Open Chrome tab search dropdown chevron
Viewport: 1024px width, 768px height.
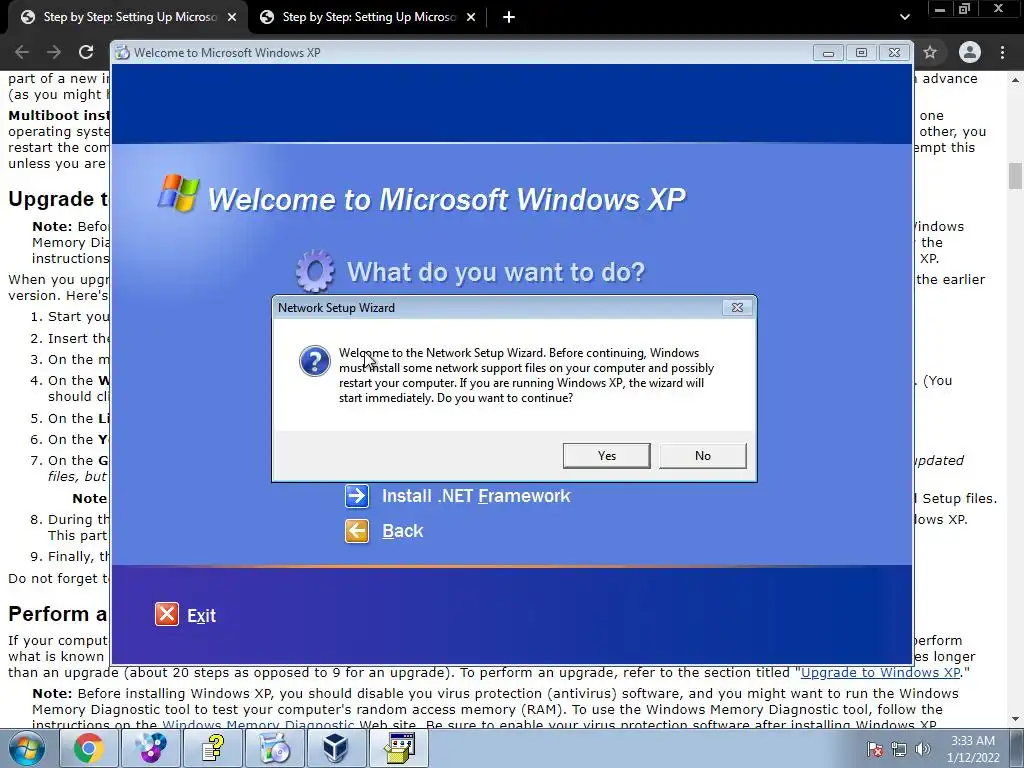click(x=904, y=17)
